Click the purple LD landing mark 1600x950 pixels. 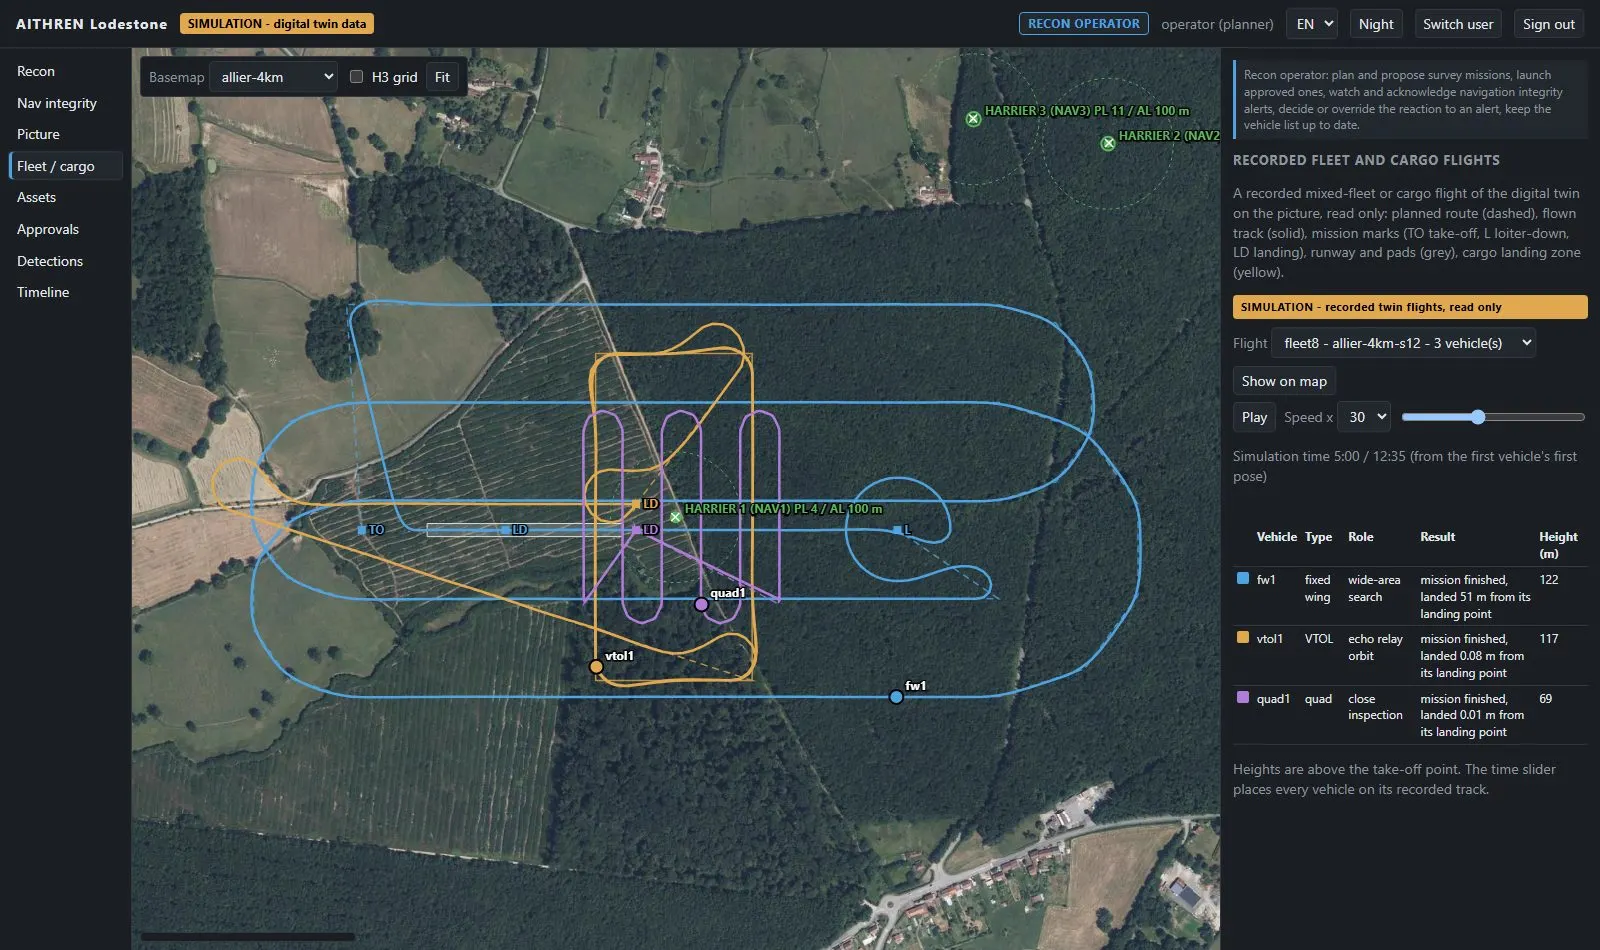point(636,530)
